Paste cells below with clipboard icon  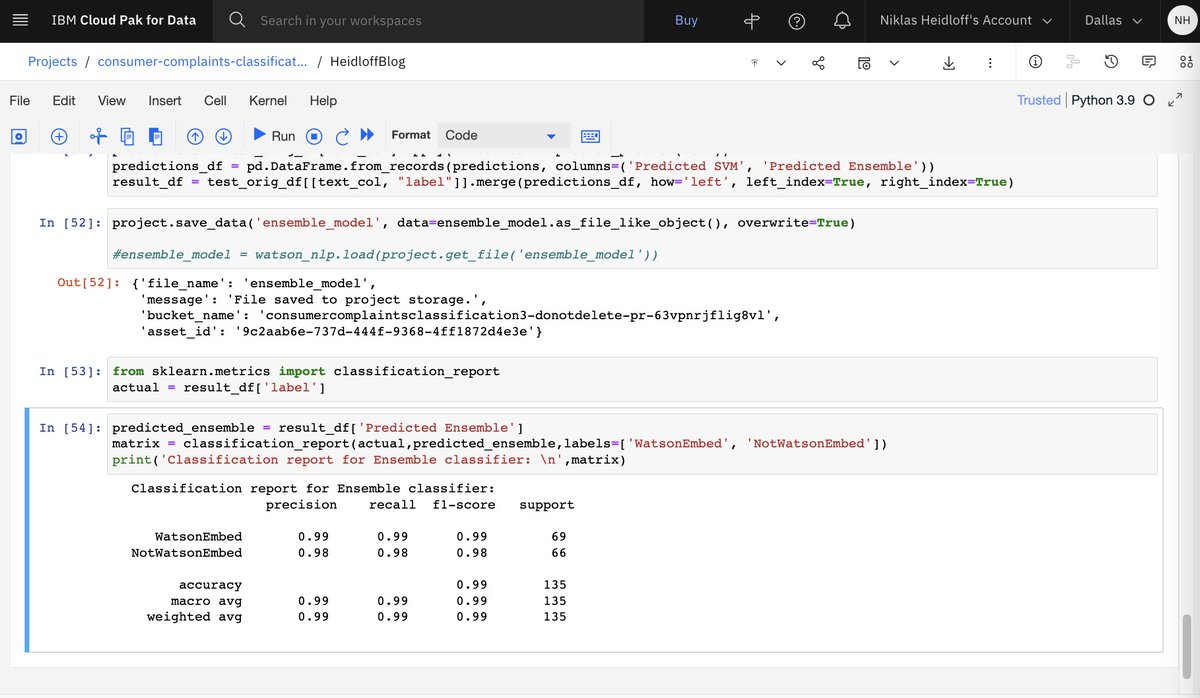click(x=155, y=135)
